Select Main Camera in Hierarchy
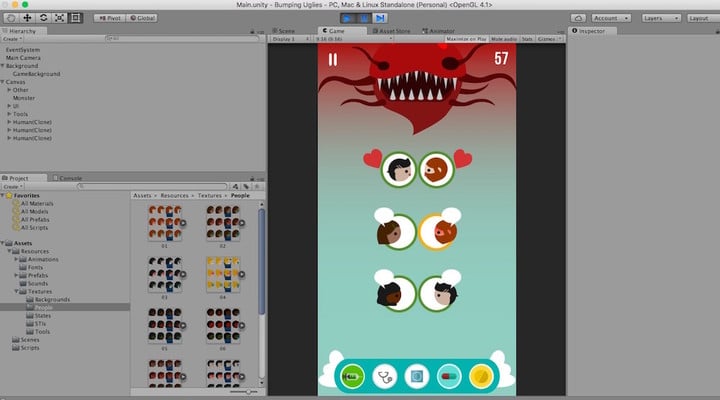The width and height of the screenshot is (720, 400). [23, 58]
